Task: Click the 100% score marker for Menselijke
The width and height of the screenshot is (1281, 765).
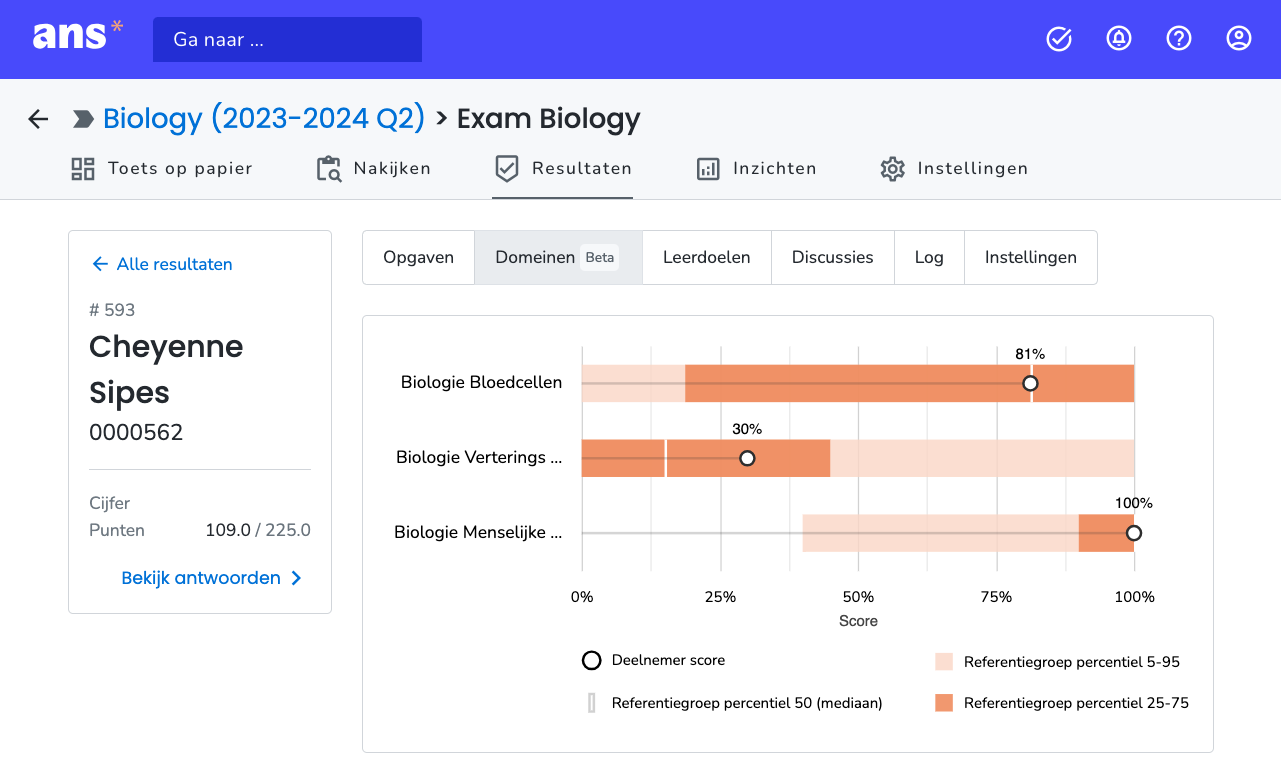Action: pos(1134,533)
